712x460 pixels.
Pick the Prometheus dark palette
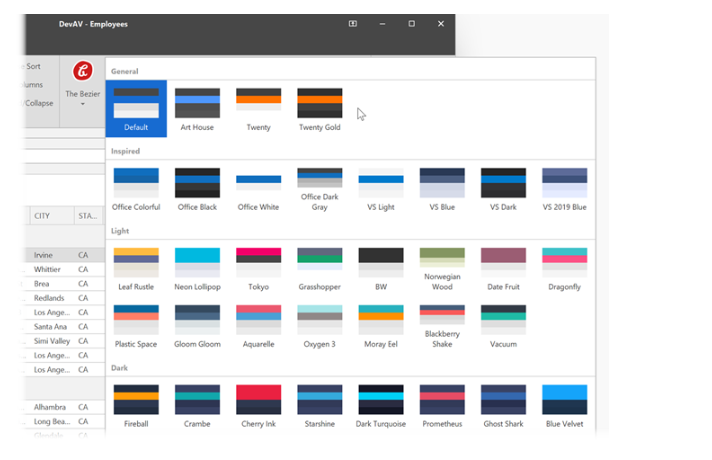pyautogui.click(x=442, y=406)
